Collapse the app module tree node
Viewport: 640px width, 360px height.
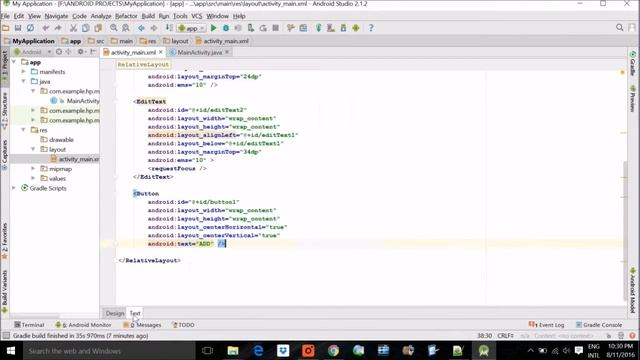coord(14,62)
